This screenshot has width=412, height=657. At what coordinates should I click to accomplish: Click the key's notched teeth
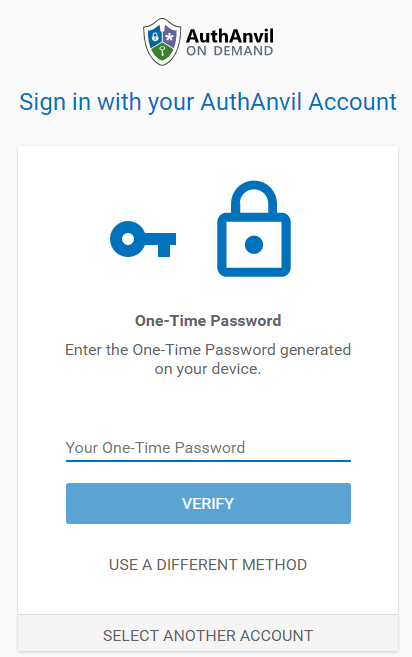(164, 251)
